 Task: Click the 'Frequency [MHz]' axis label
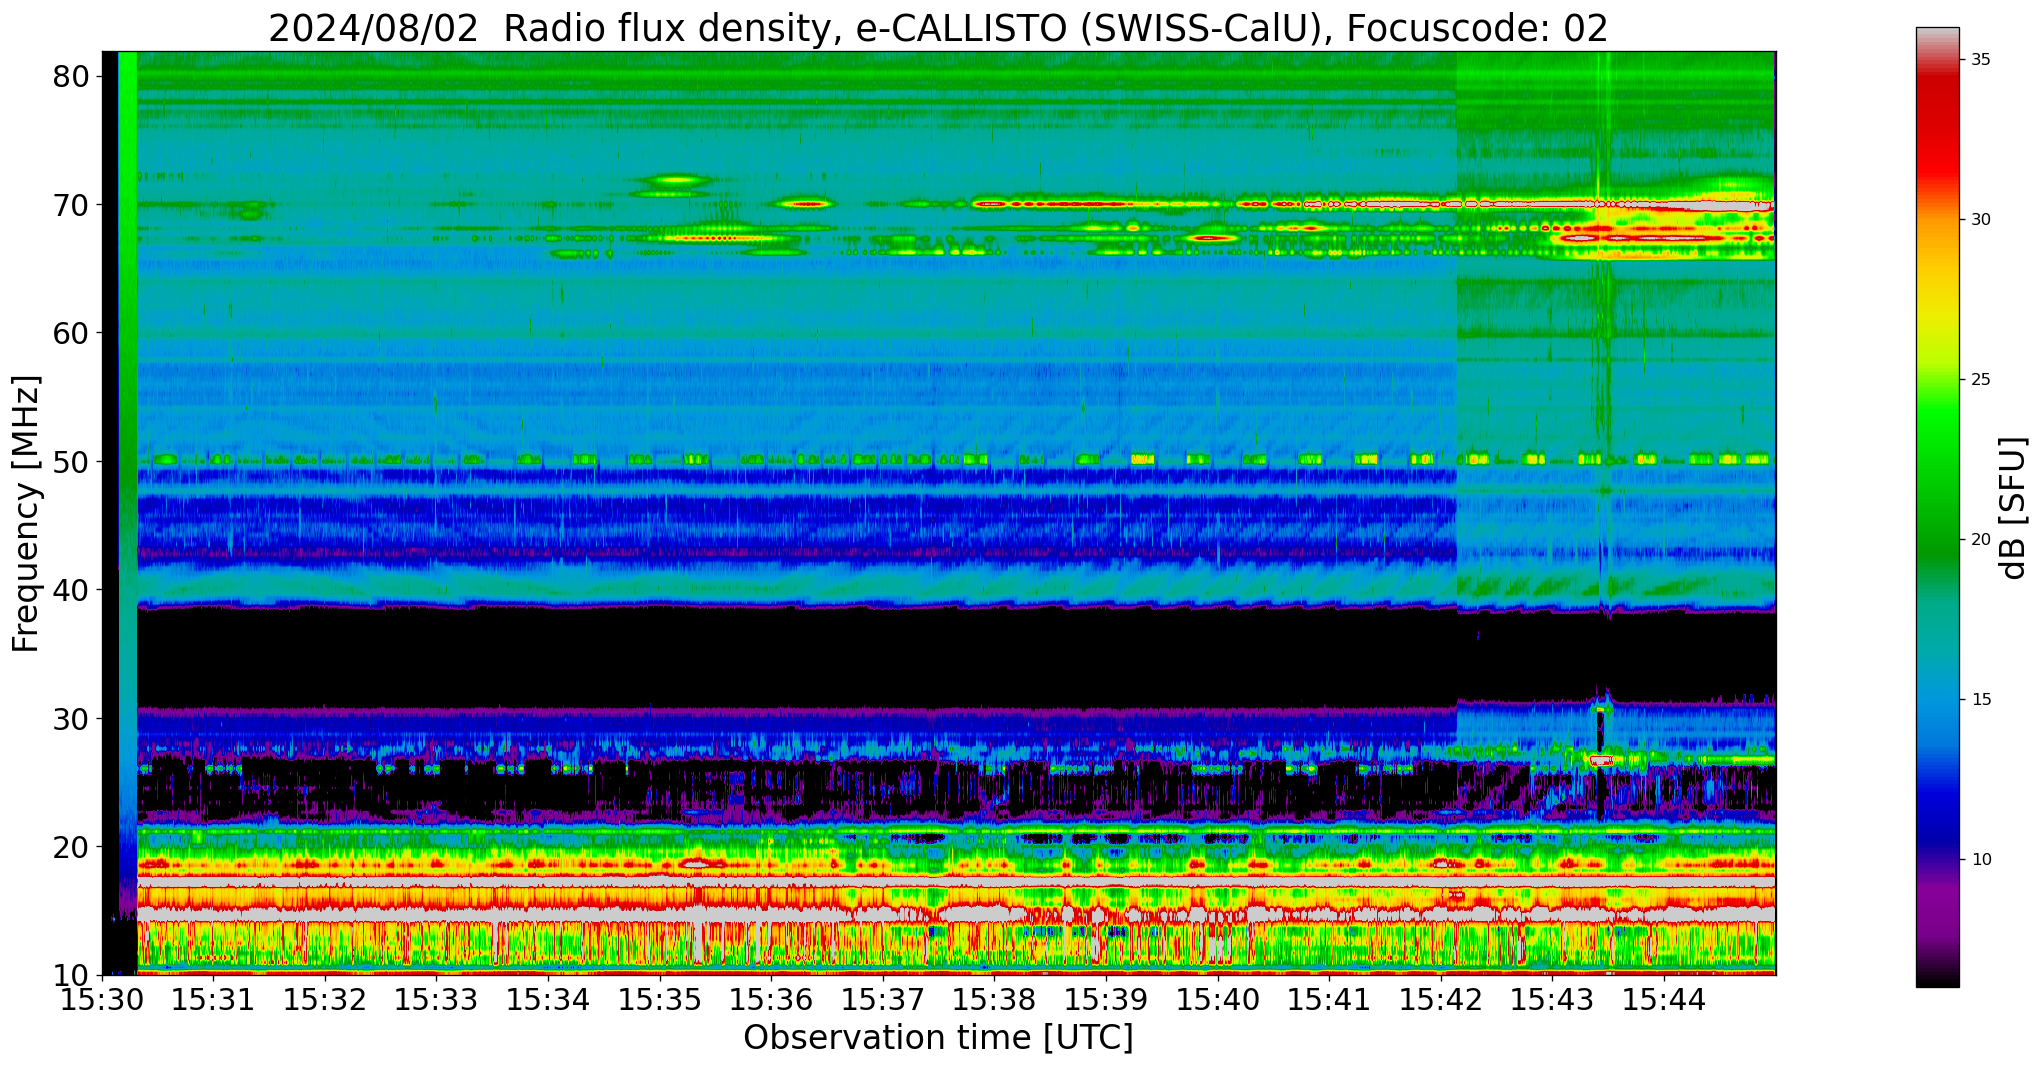[26, 513]
